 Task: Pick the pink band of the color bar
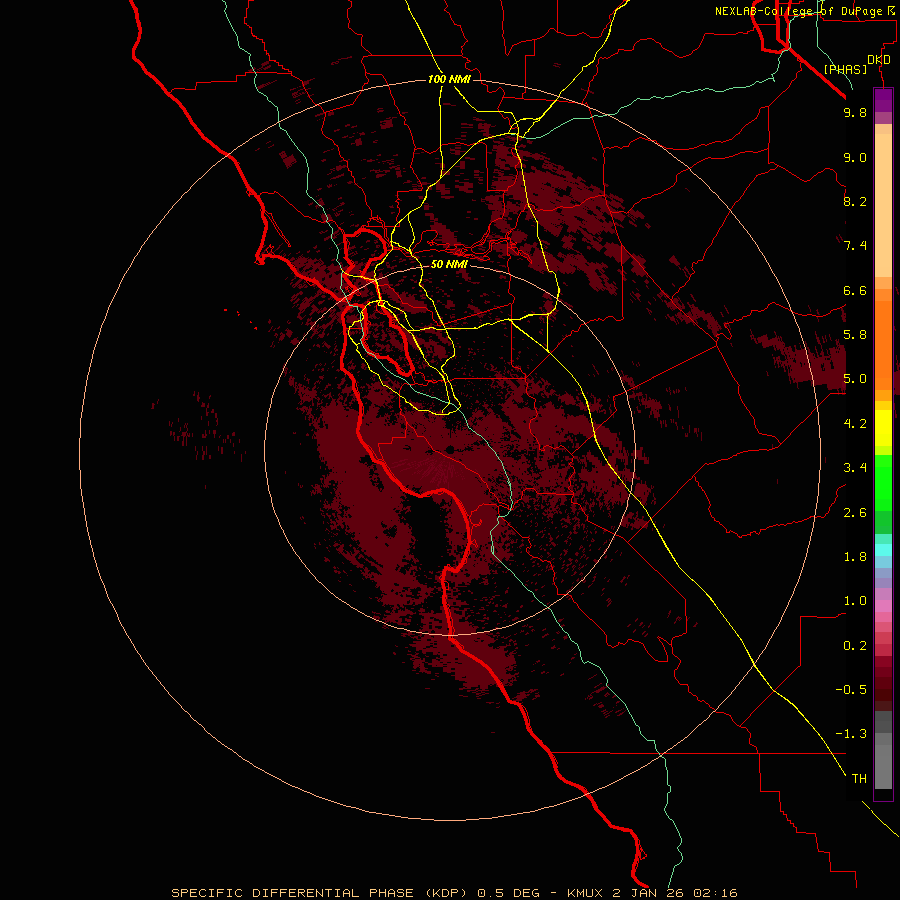click(883, 606)
